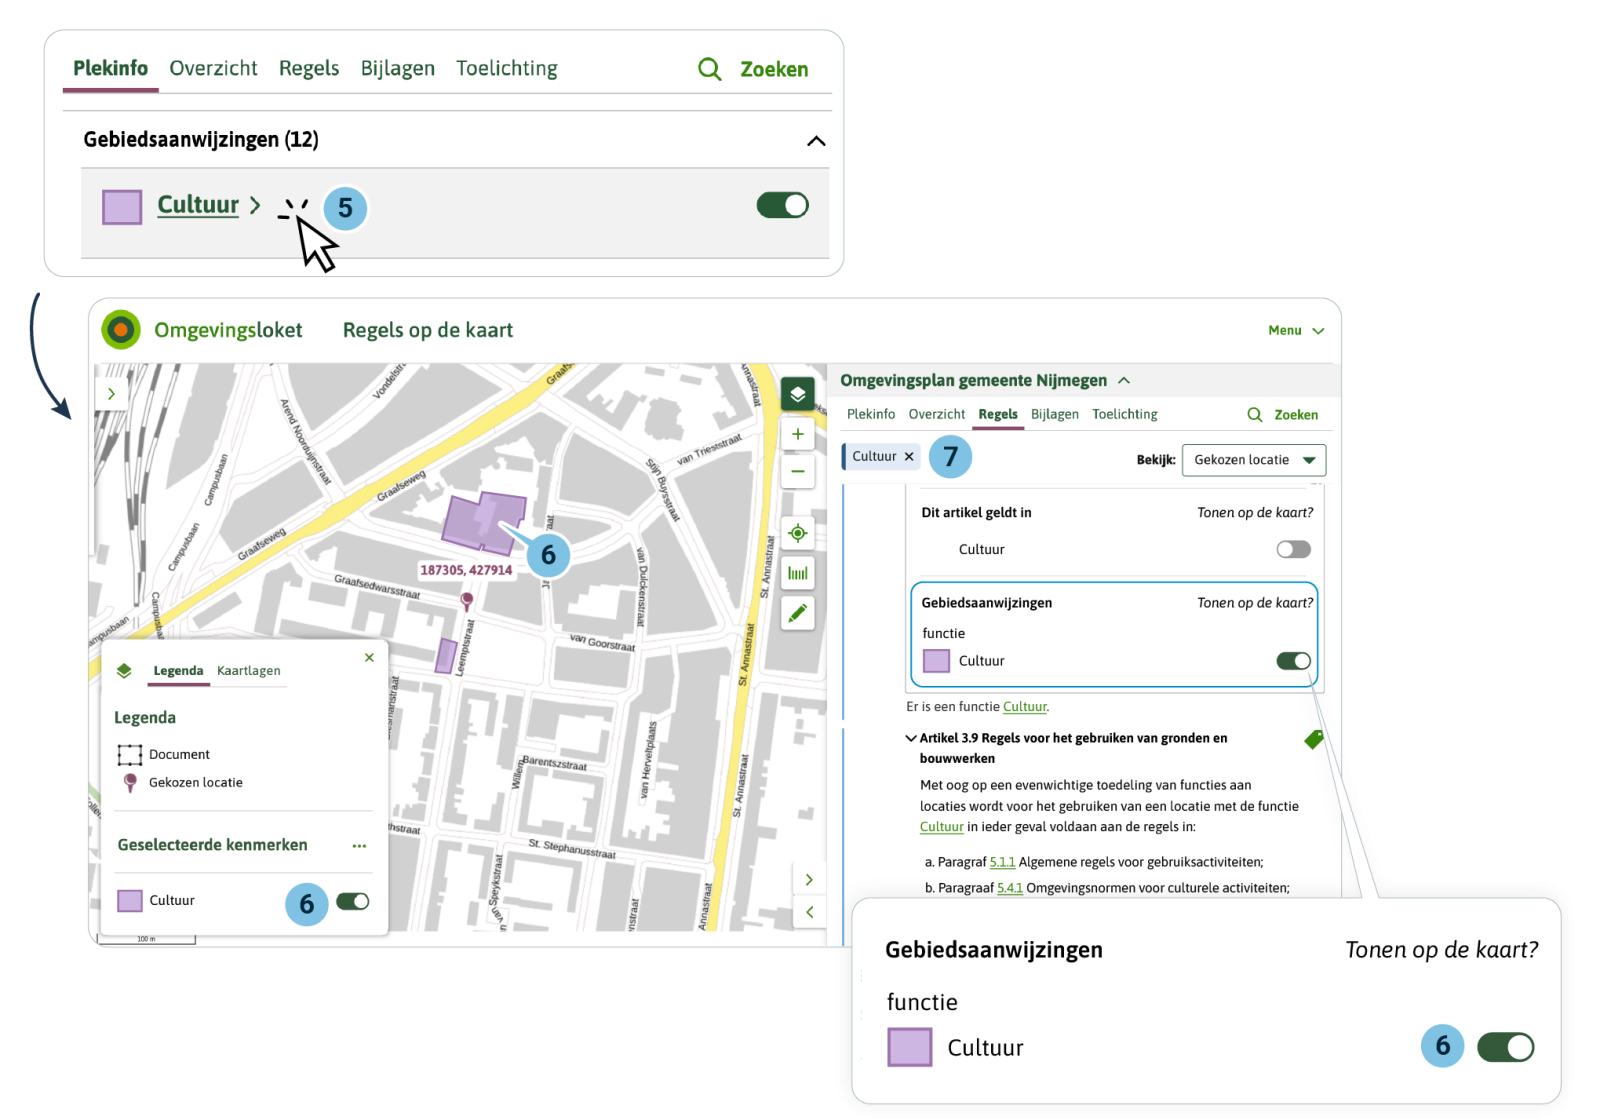Click the map layers icon button

point(797,394)
